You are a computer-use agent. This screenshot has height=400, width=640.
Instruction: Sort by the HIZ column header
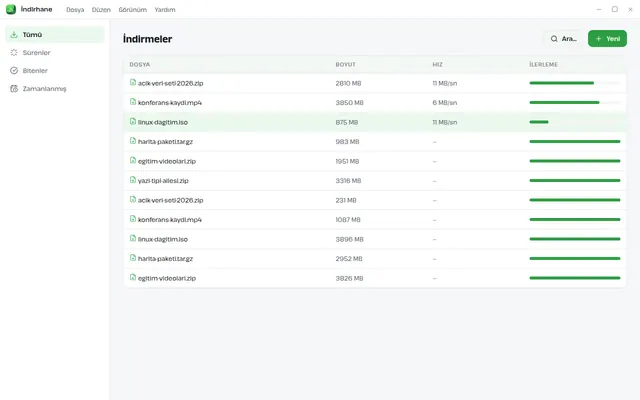[438, 64]
